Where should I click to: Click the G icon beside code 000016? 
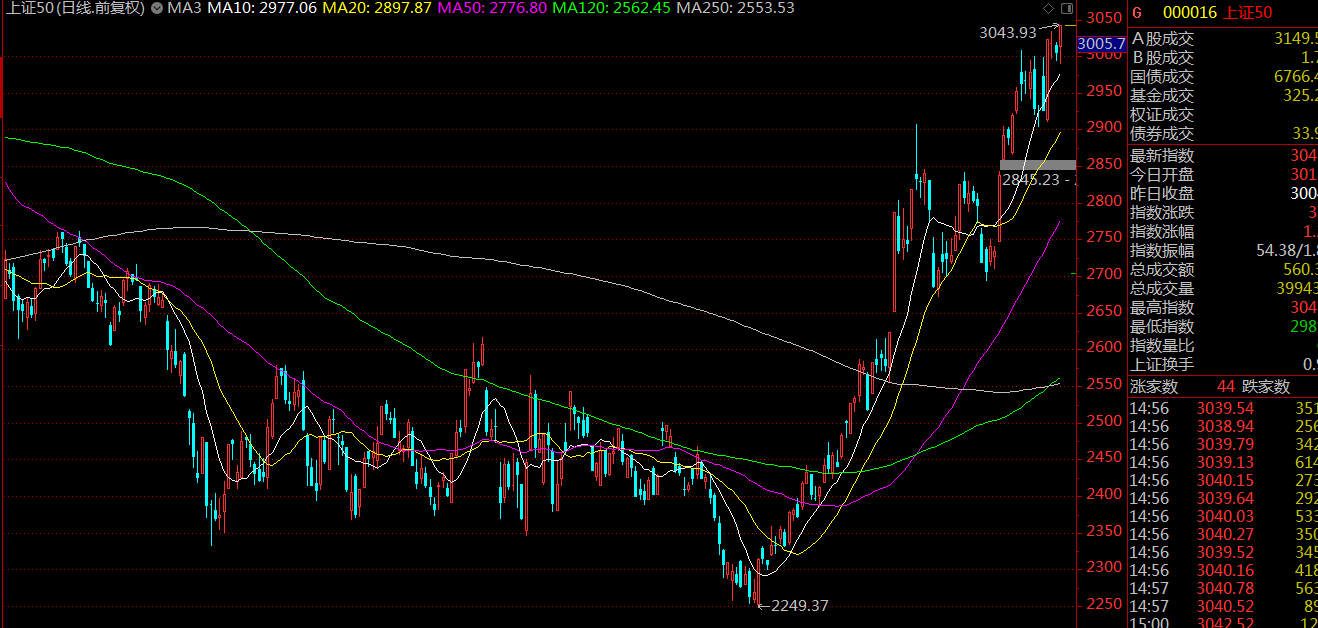tap(1136, 12)
